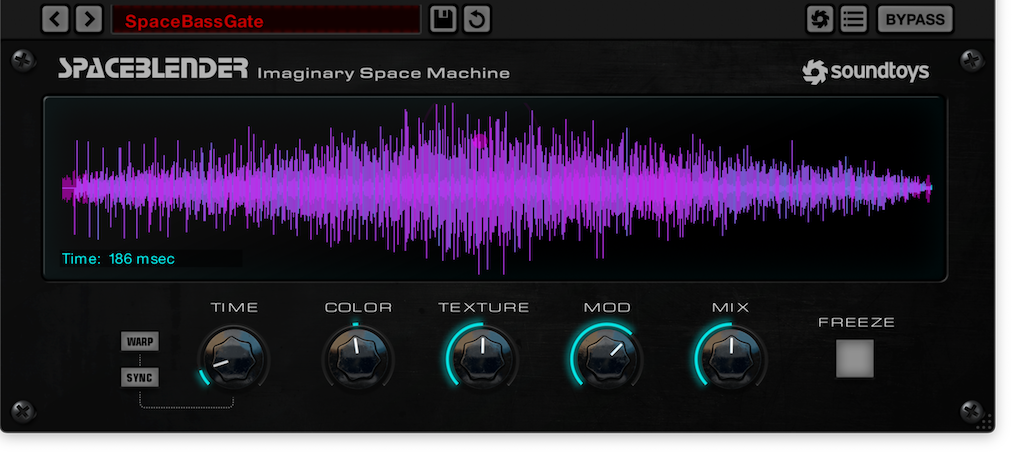Toggle the FREEZE square button
This screenshot has width=1014, height=455.
tap(855, 359)
